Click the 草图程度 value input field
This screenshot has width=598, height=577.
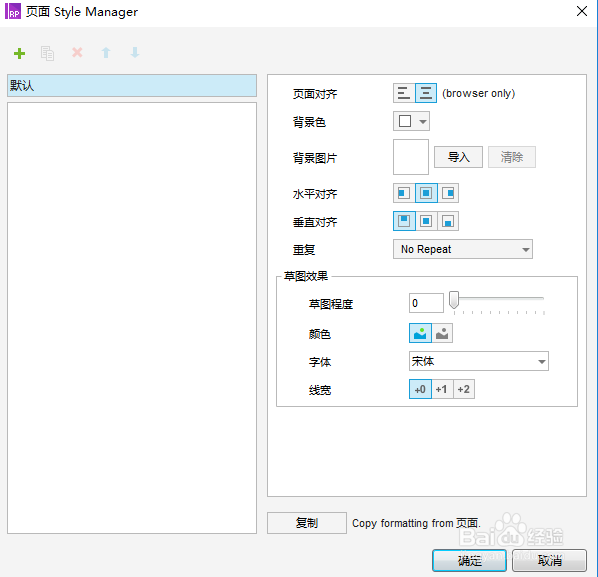[x=426, y=303]
